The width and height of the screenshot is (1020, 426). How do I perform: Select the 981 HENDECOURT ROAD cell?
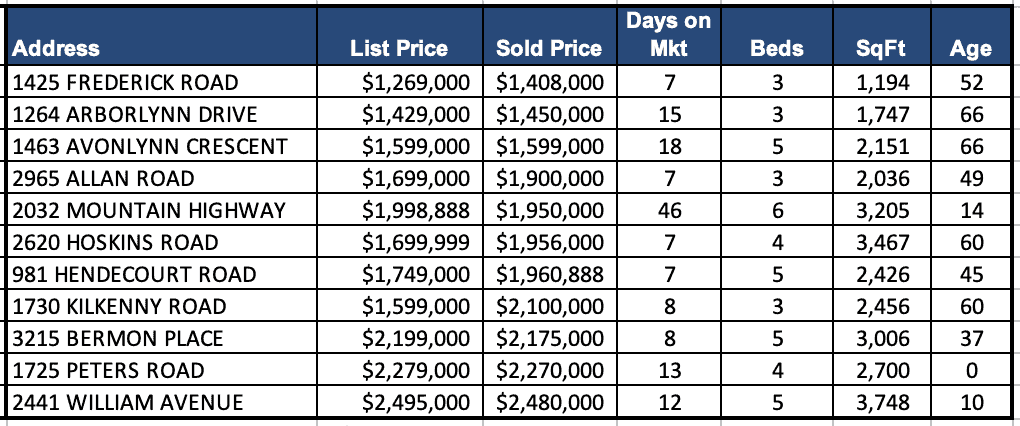tap(135, 274)
